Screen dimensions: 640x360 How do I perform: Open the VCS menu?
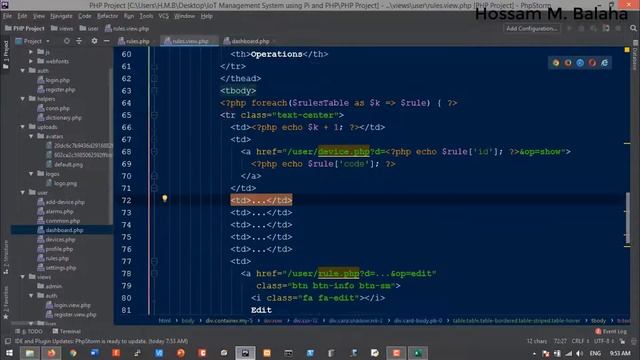coord(164,16)
